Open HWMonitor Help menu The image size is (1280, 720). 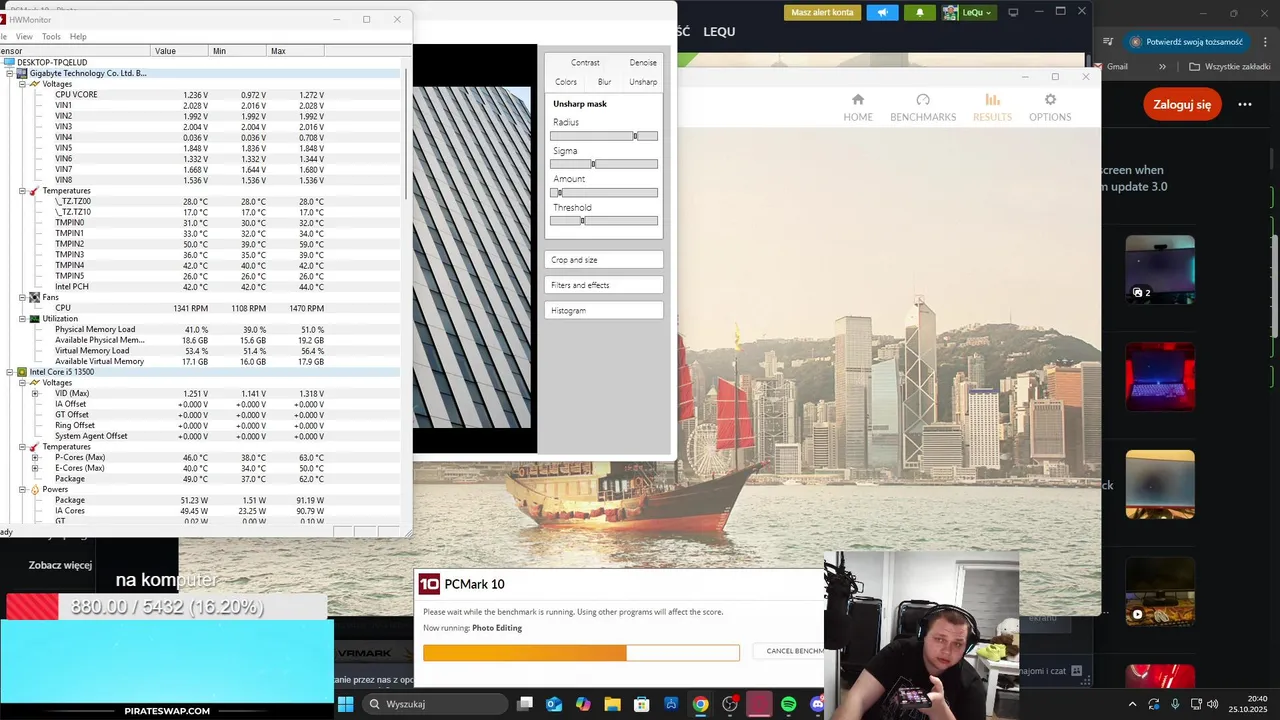tap(78, 36)
